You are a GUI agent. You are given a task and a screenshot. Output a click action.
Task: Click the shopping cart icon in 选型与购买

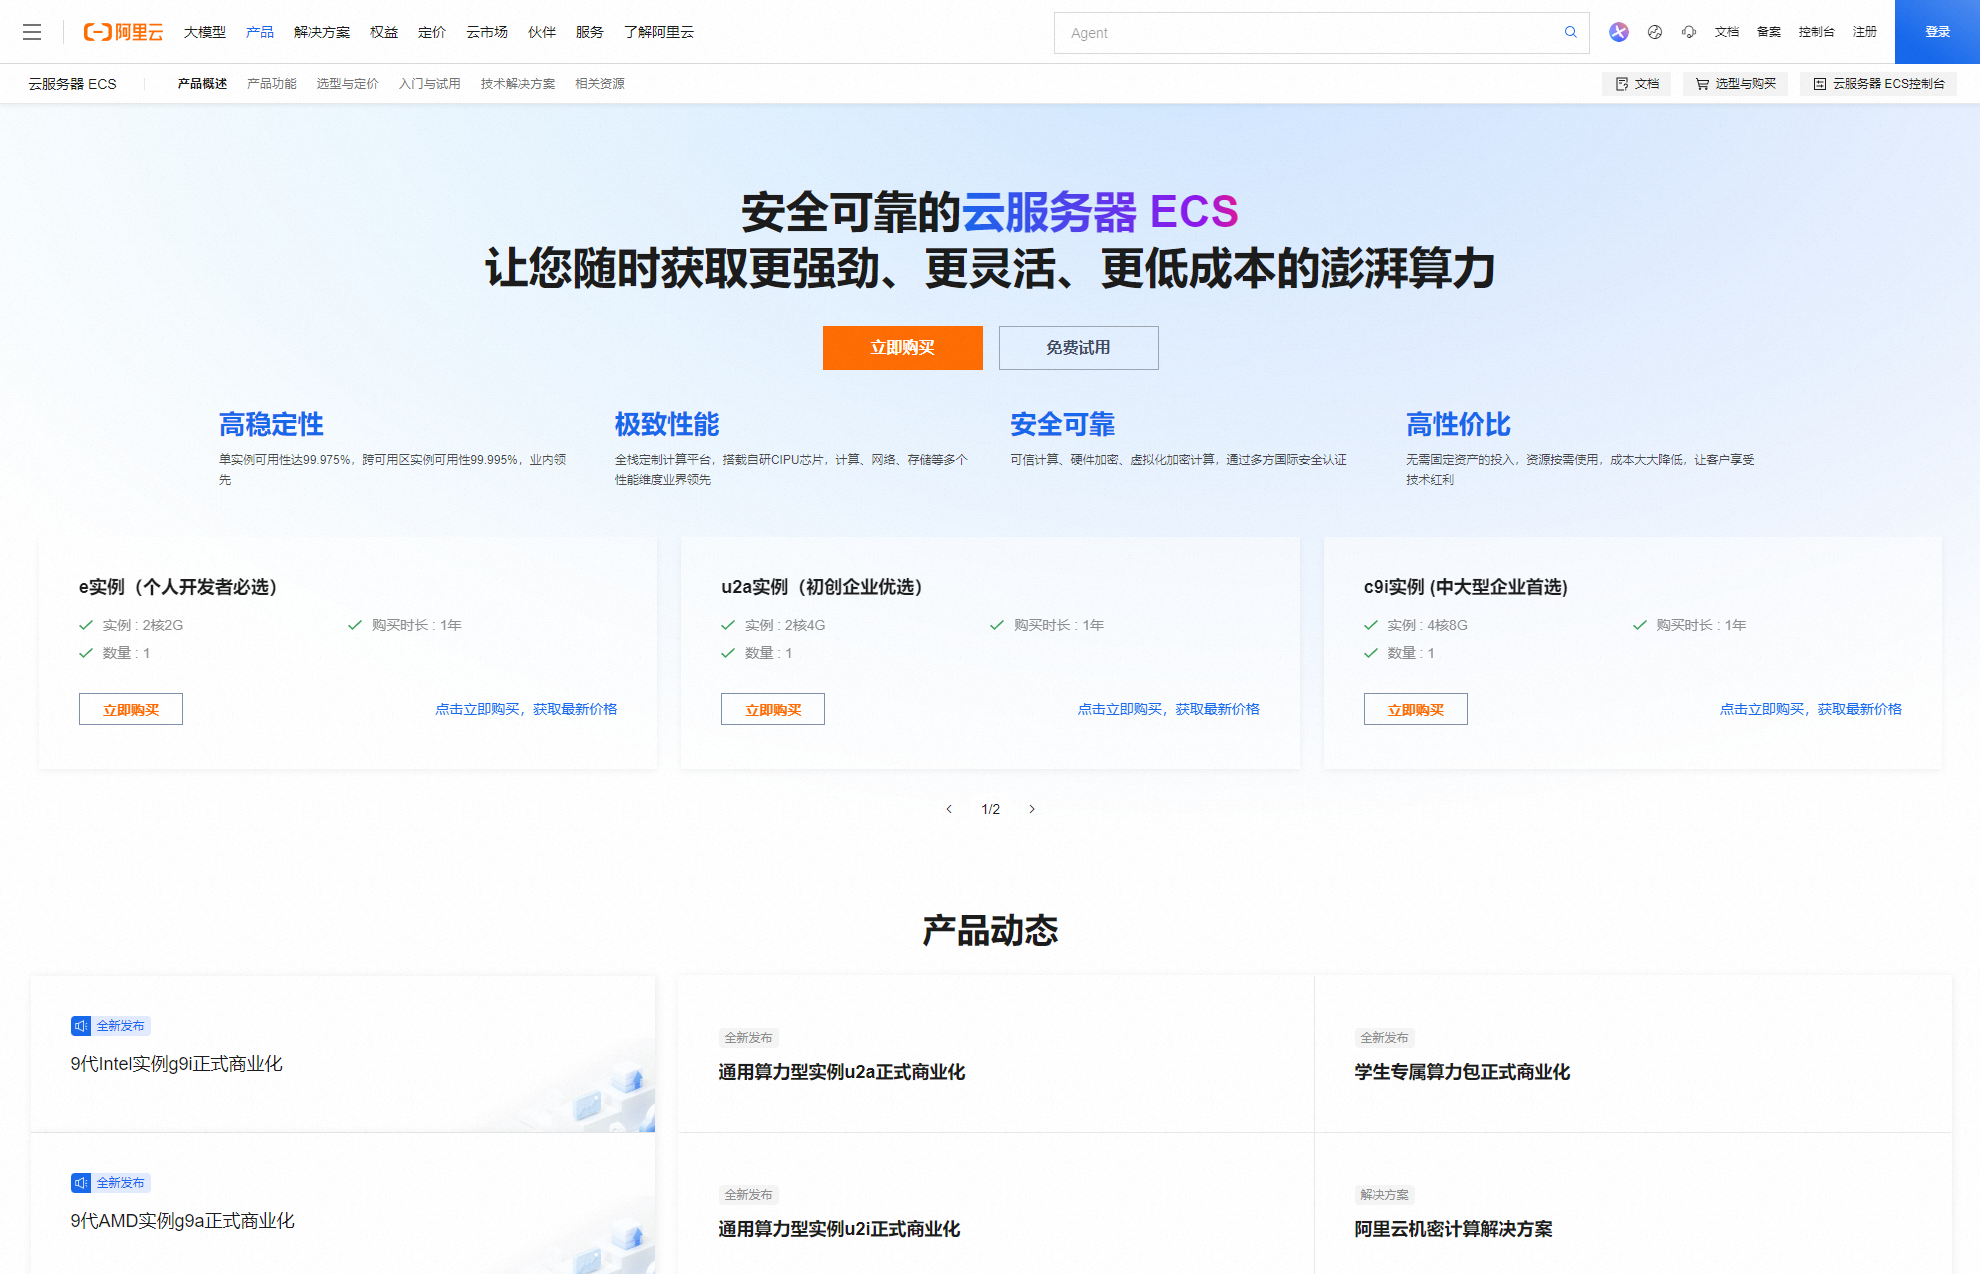pos(1702,84)
